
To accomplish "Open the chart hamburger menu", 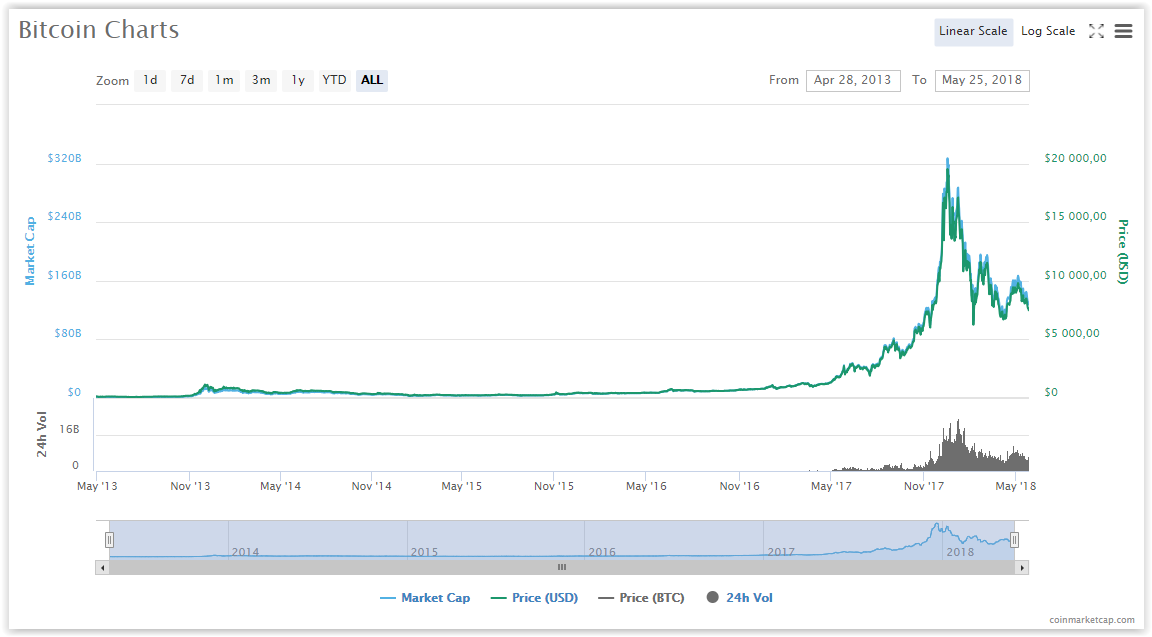I will tap(1123, 31).
